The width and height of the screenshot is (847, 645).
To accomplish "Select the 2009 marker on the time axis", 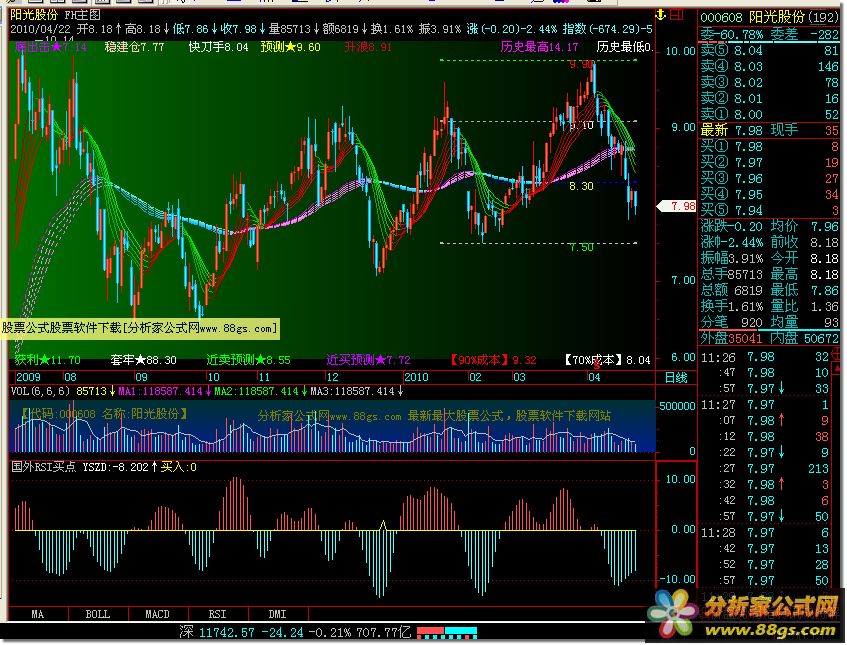I will [x=28, y=377].
